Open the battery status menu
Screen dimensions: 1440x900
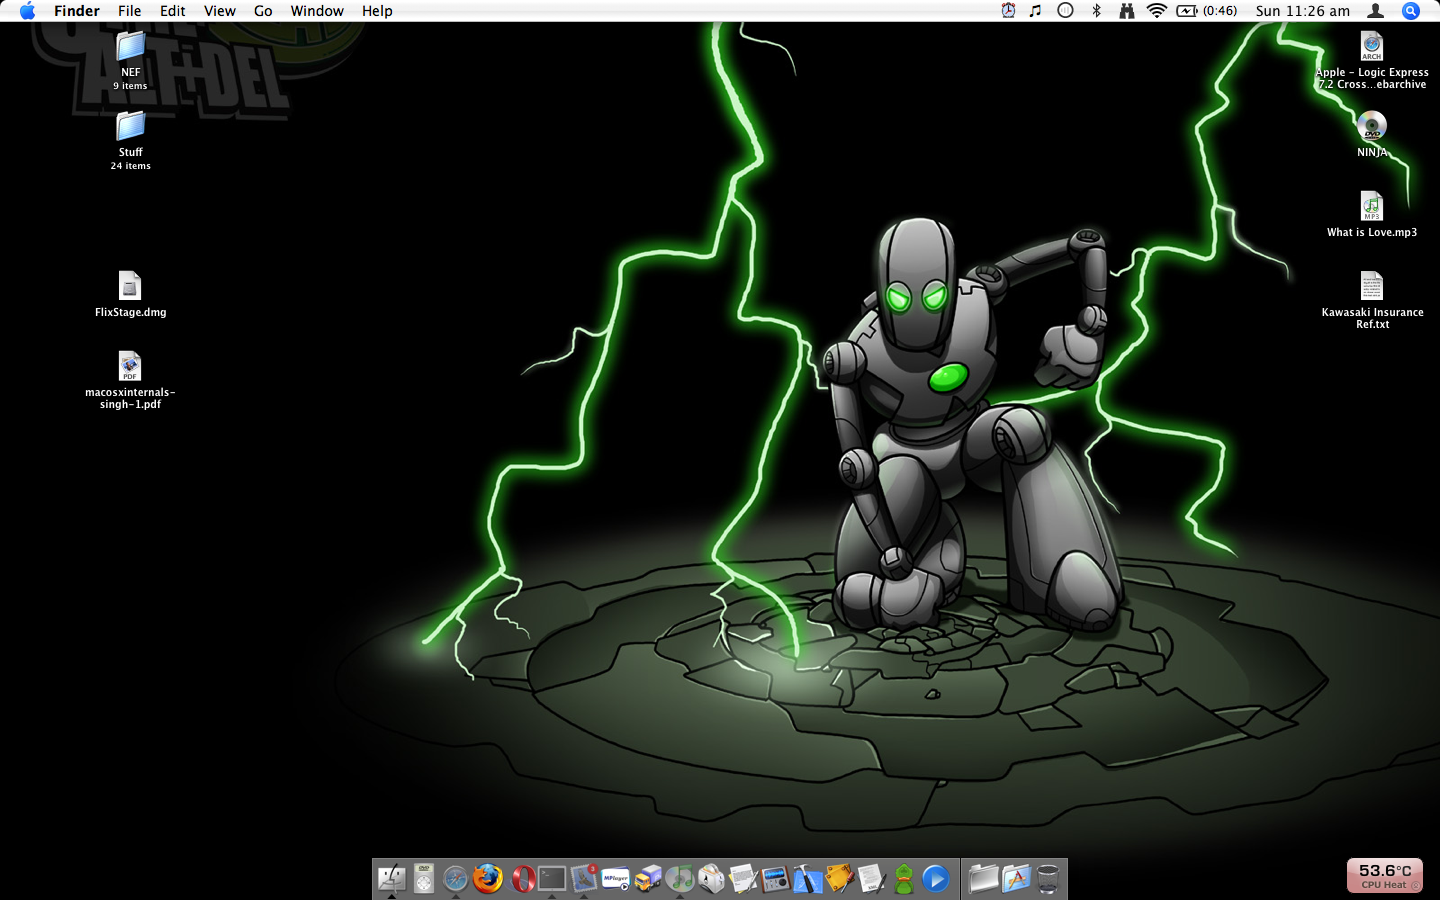pyautogui.click(x=1207, y=11)
